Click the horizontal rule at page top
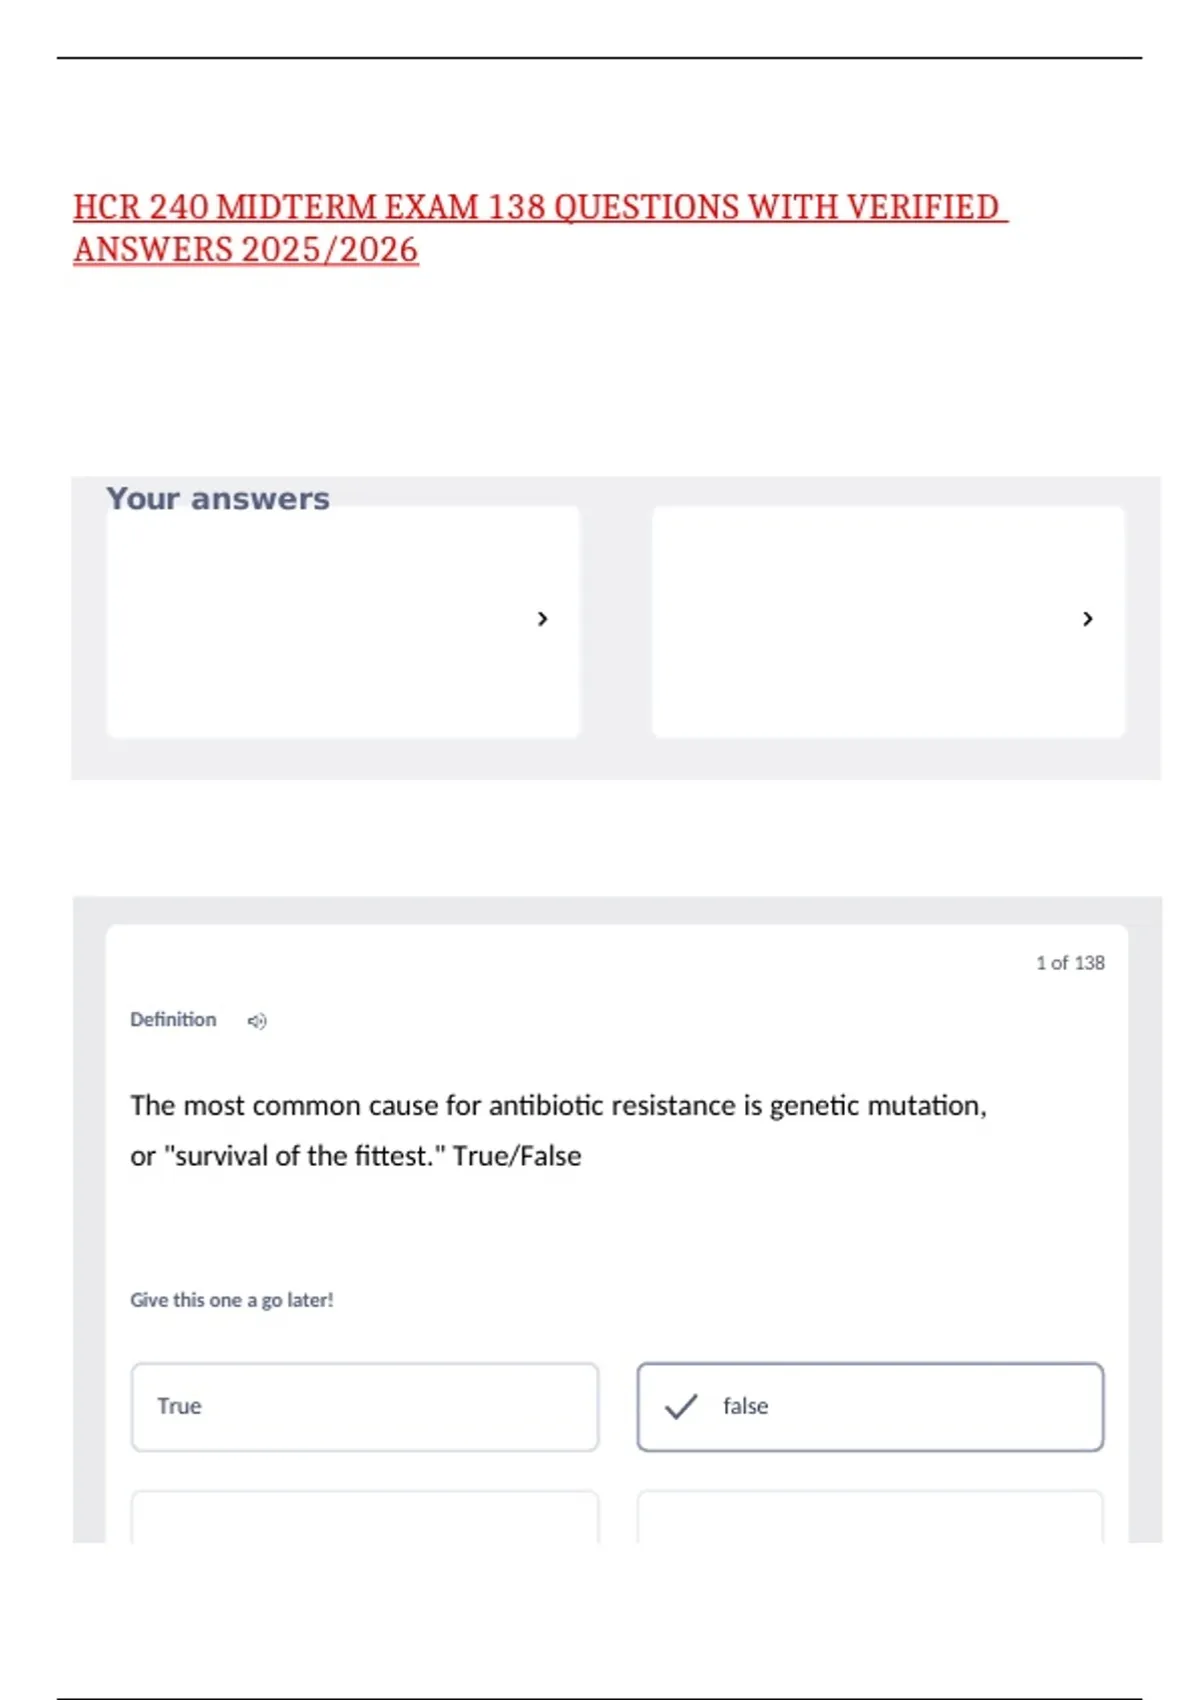Image resolution: width=1200 pixels, height=1700 pixels. coord(599,58)
